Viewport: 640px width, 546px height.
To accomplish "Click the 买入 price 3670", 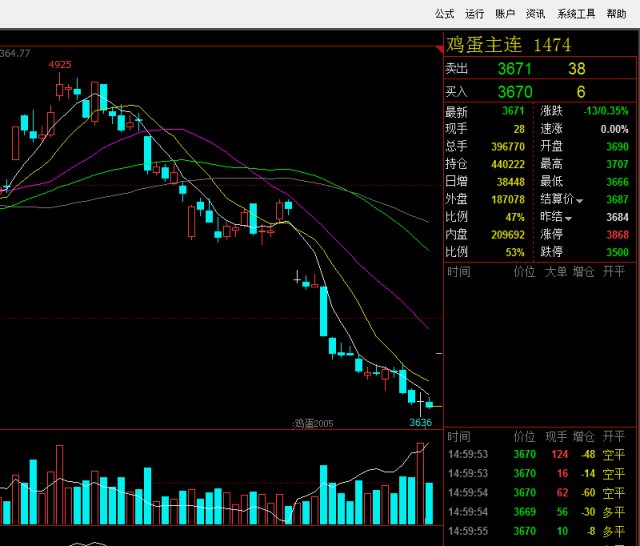I will point(515,92).
